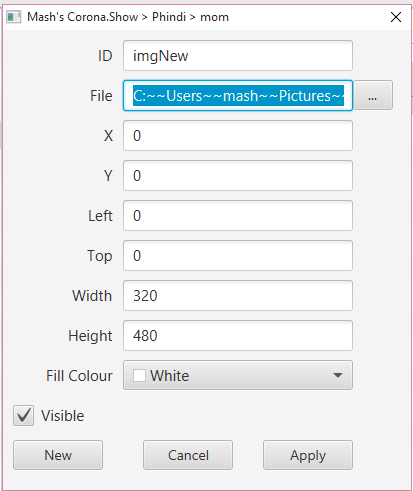
Task: Focus the ID field containing imgNew
Action: pos(238,56)
